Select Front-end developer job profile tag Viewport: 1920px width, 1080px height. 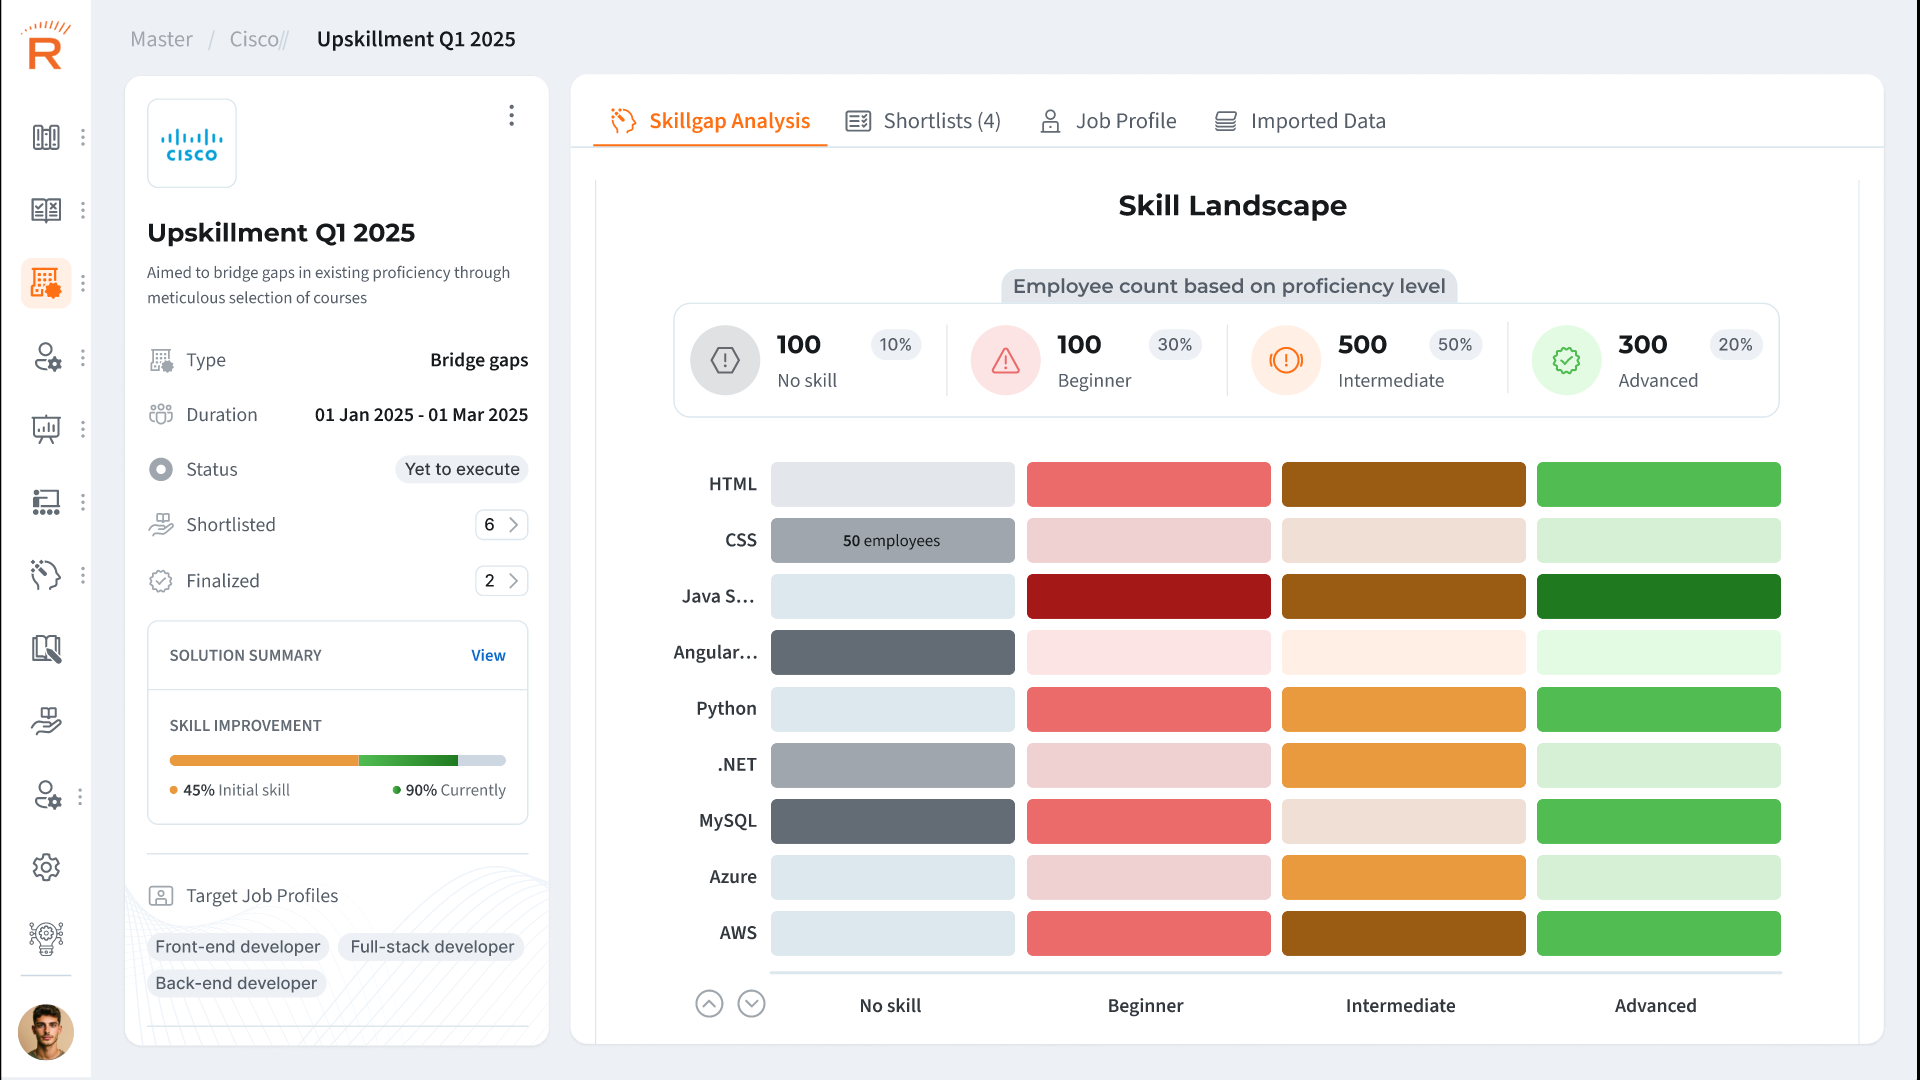[x=238, y=946]
